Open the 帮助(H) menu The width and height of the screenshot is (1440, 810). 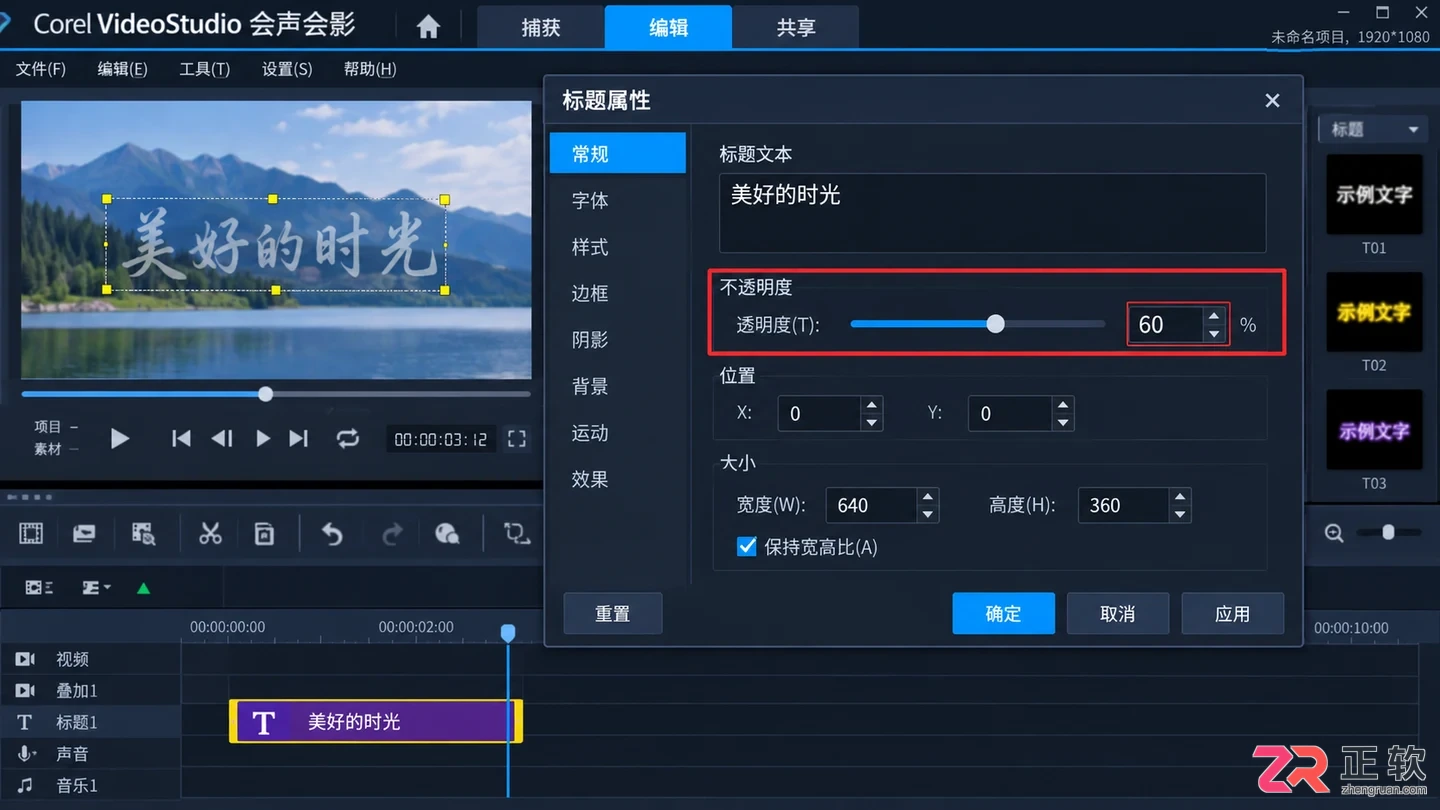(370, 69)
